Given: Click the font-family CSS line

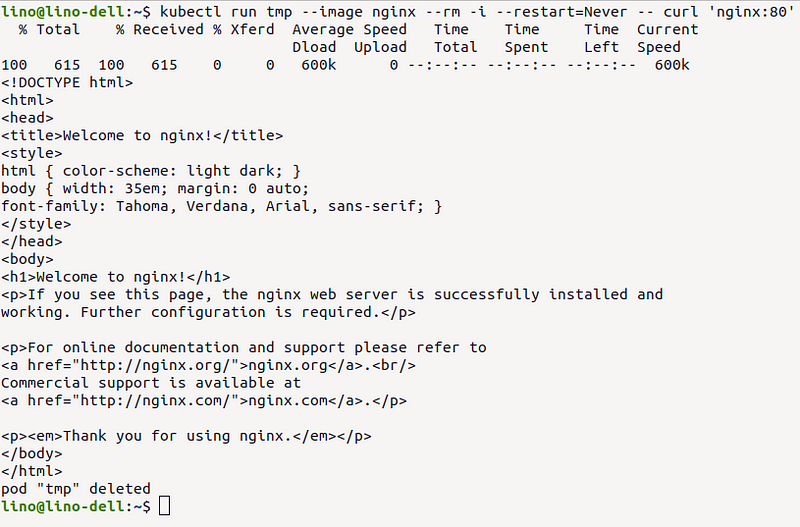Looking at the screenshot, I should (x=221, y=206).
